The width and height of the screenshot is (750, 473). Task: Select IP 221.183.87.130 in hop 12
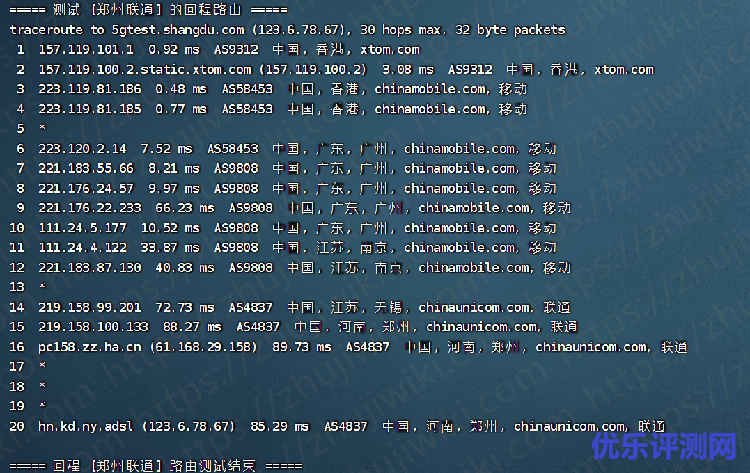90,268
